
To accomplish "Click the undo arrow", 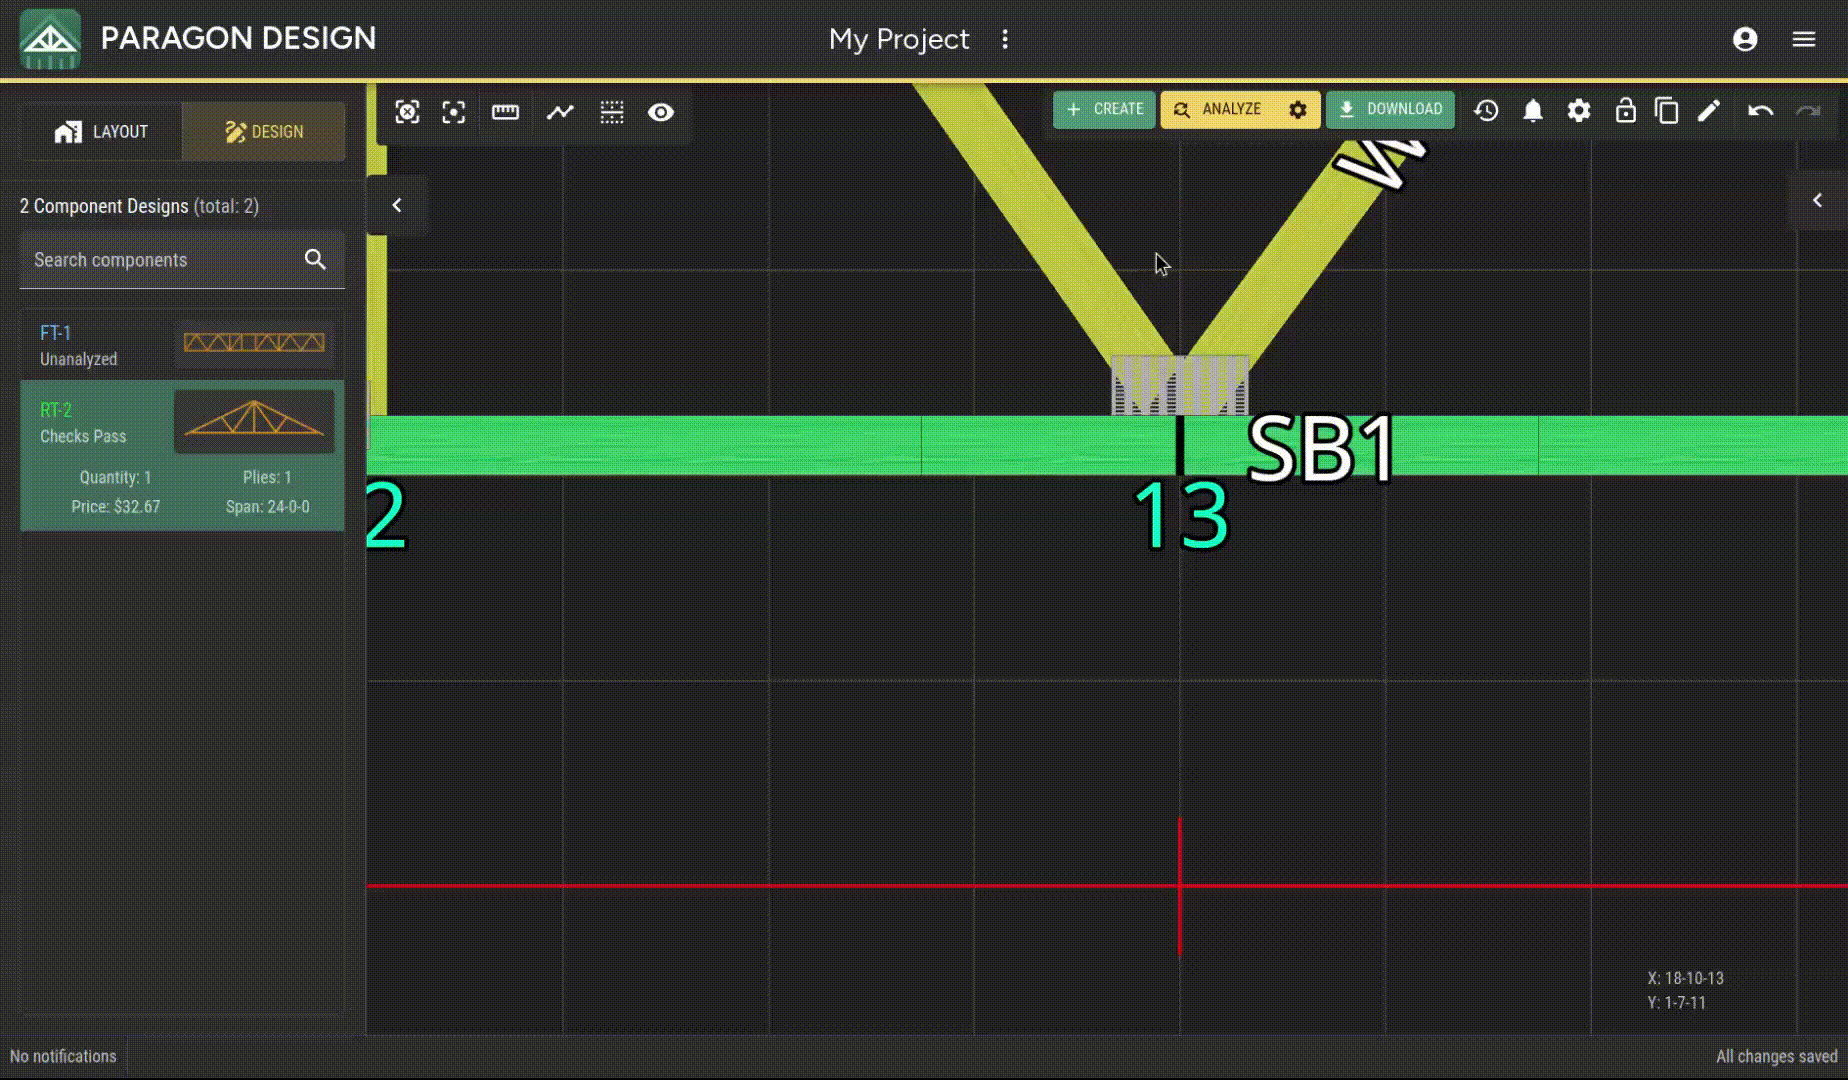I will coord(1760,110).
